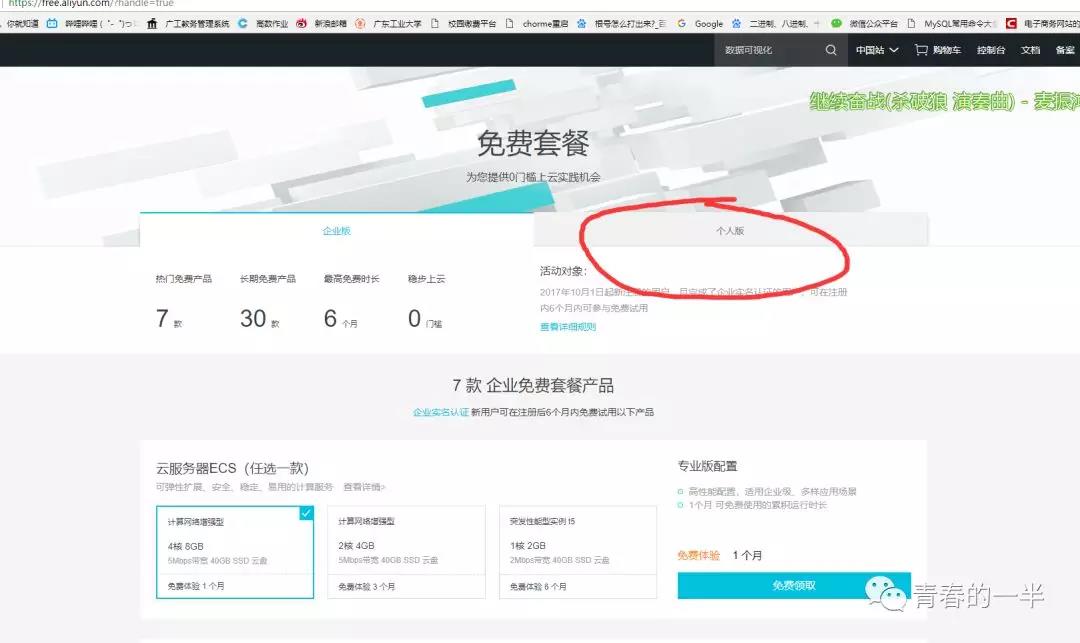Viewport: 1080px width, 643px height.
Task: Click the 免费领取 button
Action: pyautogui.click(x=793, y=586)
